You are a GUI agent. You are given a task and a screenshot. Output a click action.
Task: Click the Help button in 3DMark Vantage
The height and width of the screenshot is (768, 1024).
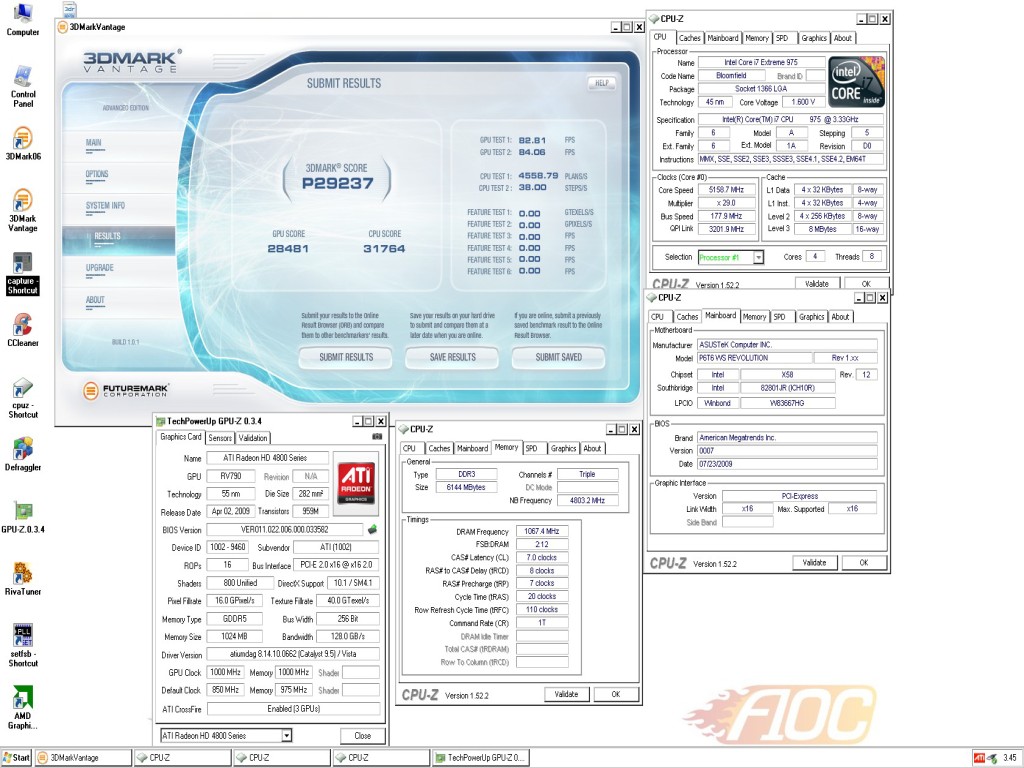click(601, 83)
